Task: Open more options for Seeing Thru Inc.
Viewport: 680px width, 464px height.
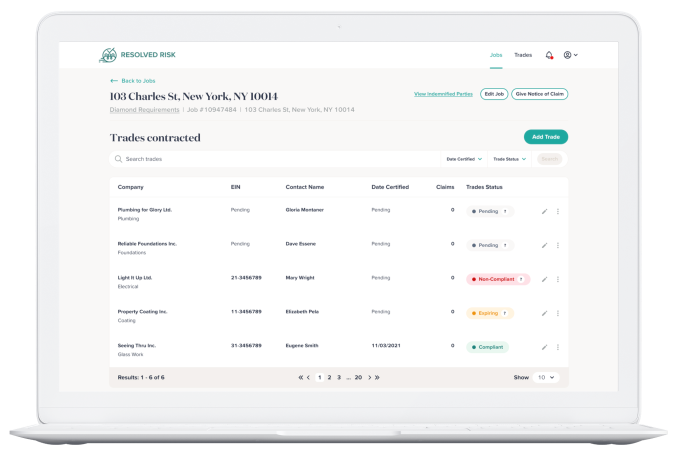Action: (558, 347)
